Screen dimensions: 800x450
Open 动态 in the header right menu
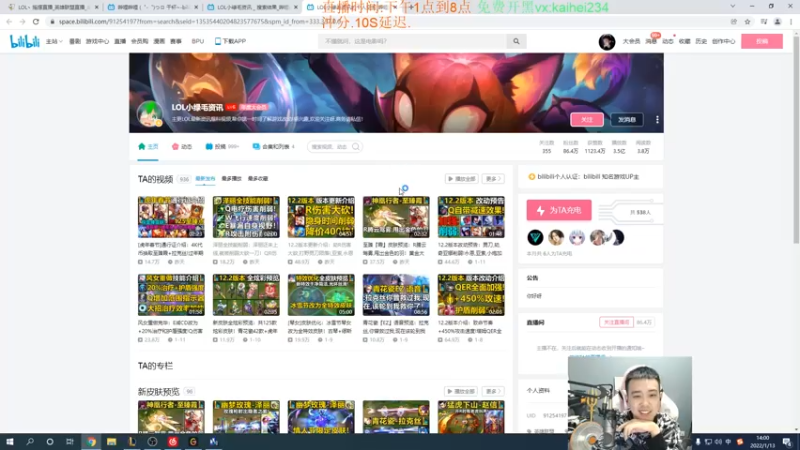[667, 41]
